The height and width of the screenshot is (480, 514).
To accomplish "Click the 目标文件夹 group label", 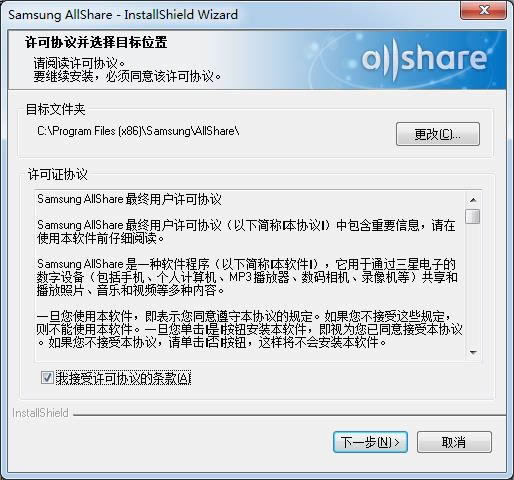I will [56, 109].
